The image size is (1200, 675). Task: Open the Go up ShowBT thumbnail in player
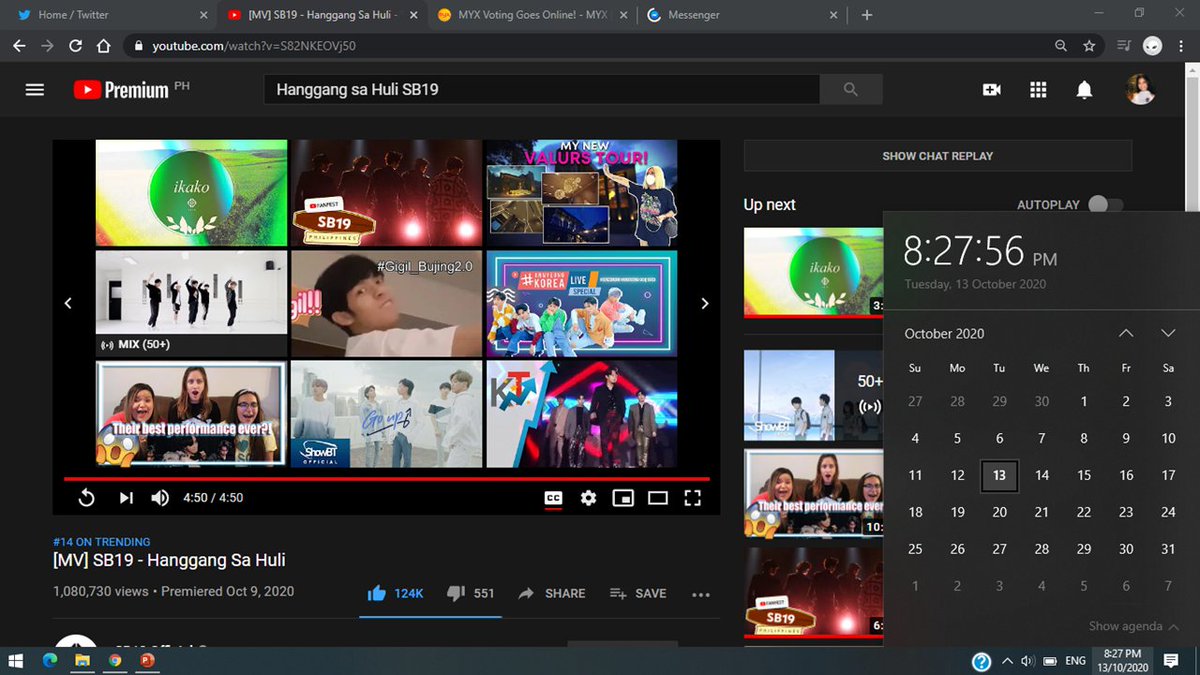[x=386, y=414]
